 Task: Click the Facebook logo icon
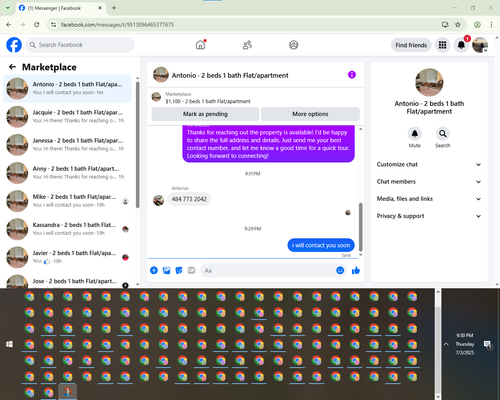coord(14,45)
